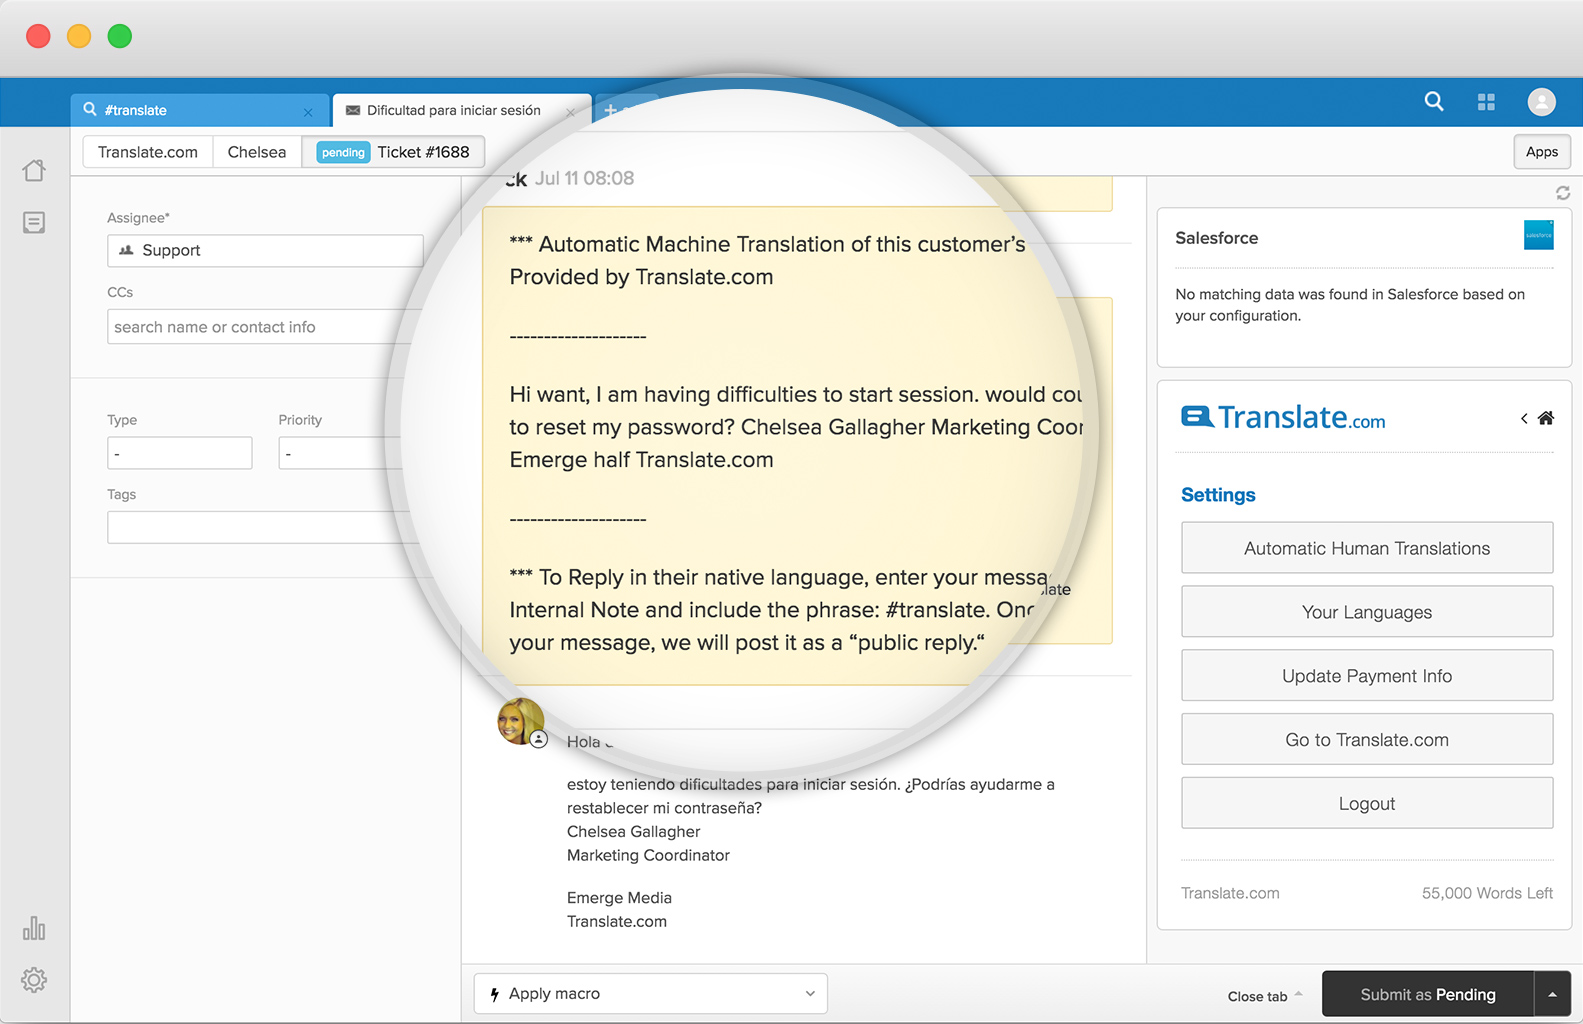
Task: Log out of Translate.com app
Action: (1367, 804)
